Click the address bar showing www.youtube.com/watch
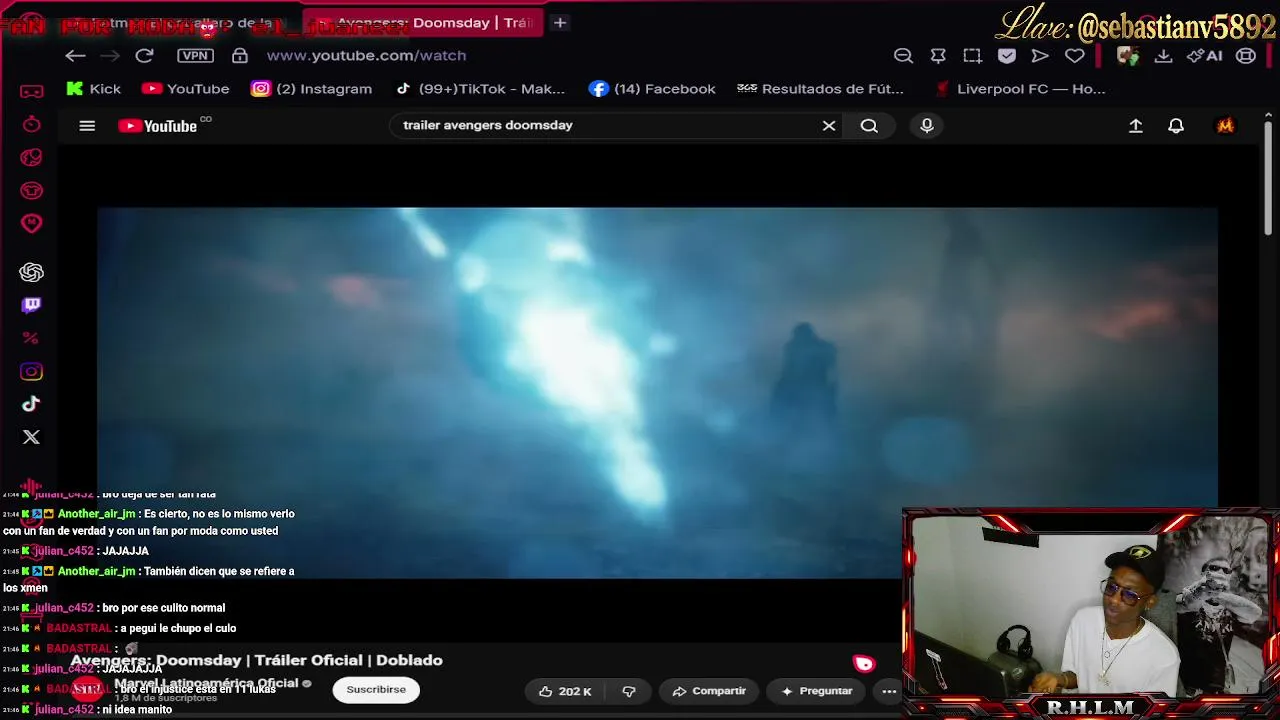The height and width of the screenshot is (720, 1280). pos(366,56)
